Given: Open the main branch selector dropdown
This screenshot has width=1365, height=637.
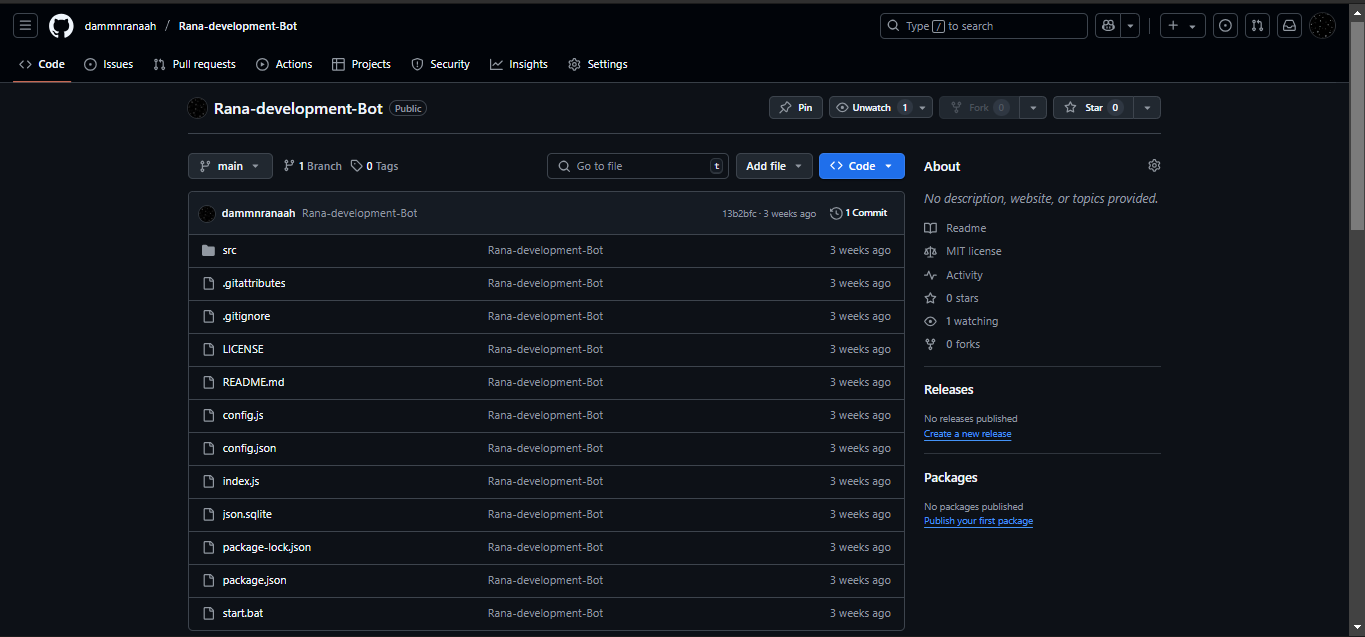Looking at the screenshot, I should coord(230,166).
